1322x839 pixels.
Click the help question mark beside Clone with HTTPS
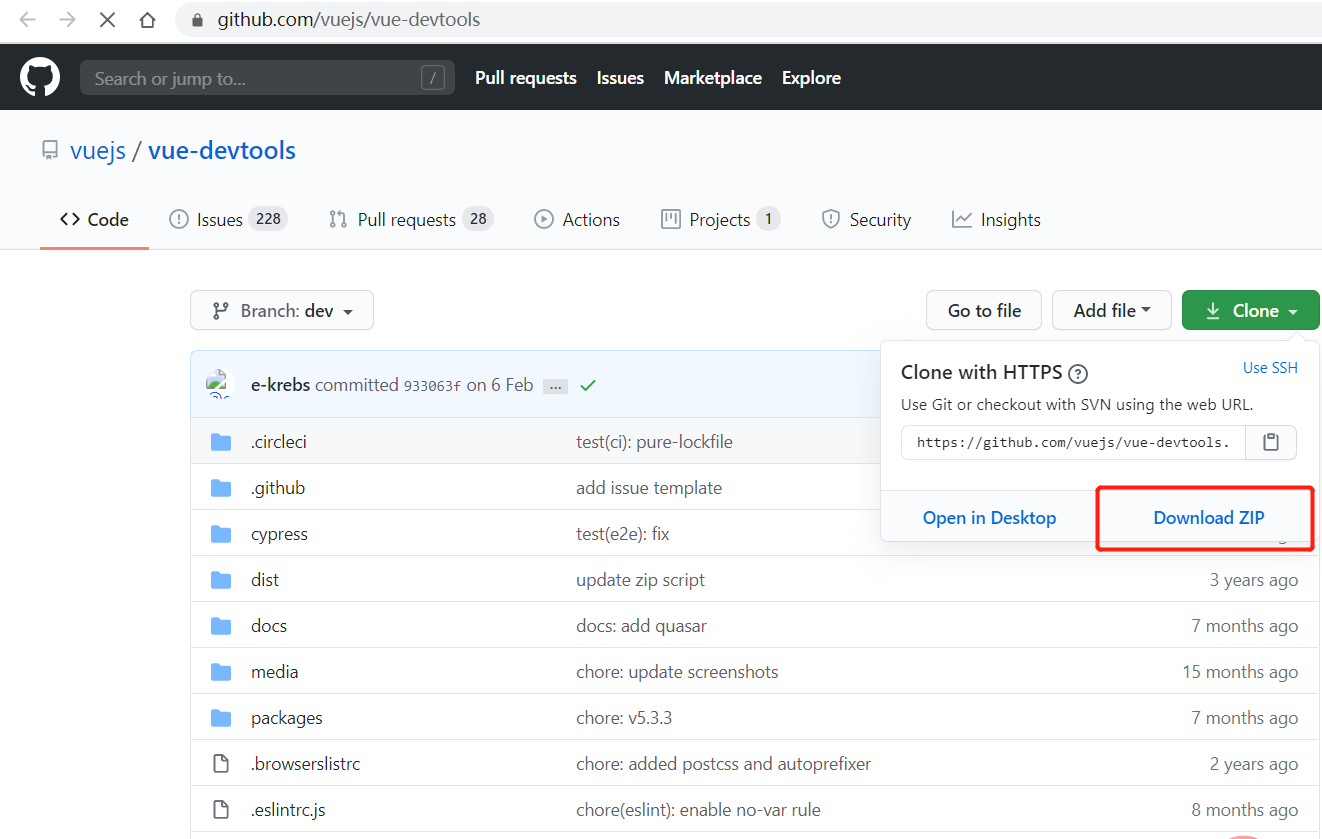(x=1078, y=374)
